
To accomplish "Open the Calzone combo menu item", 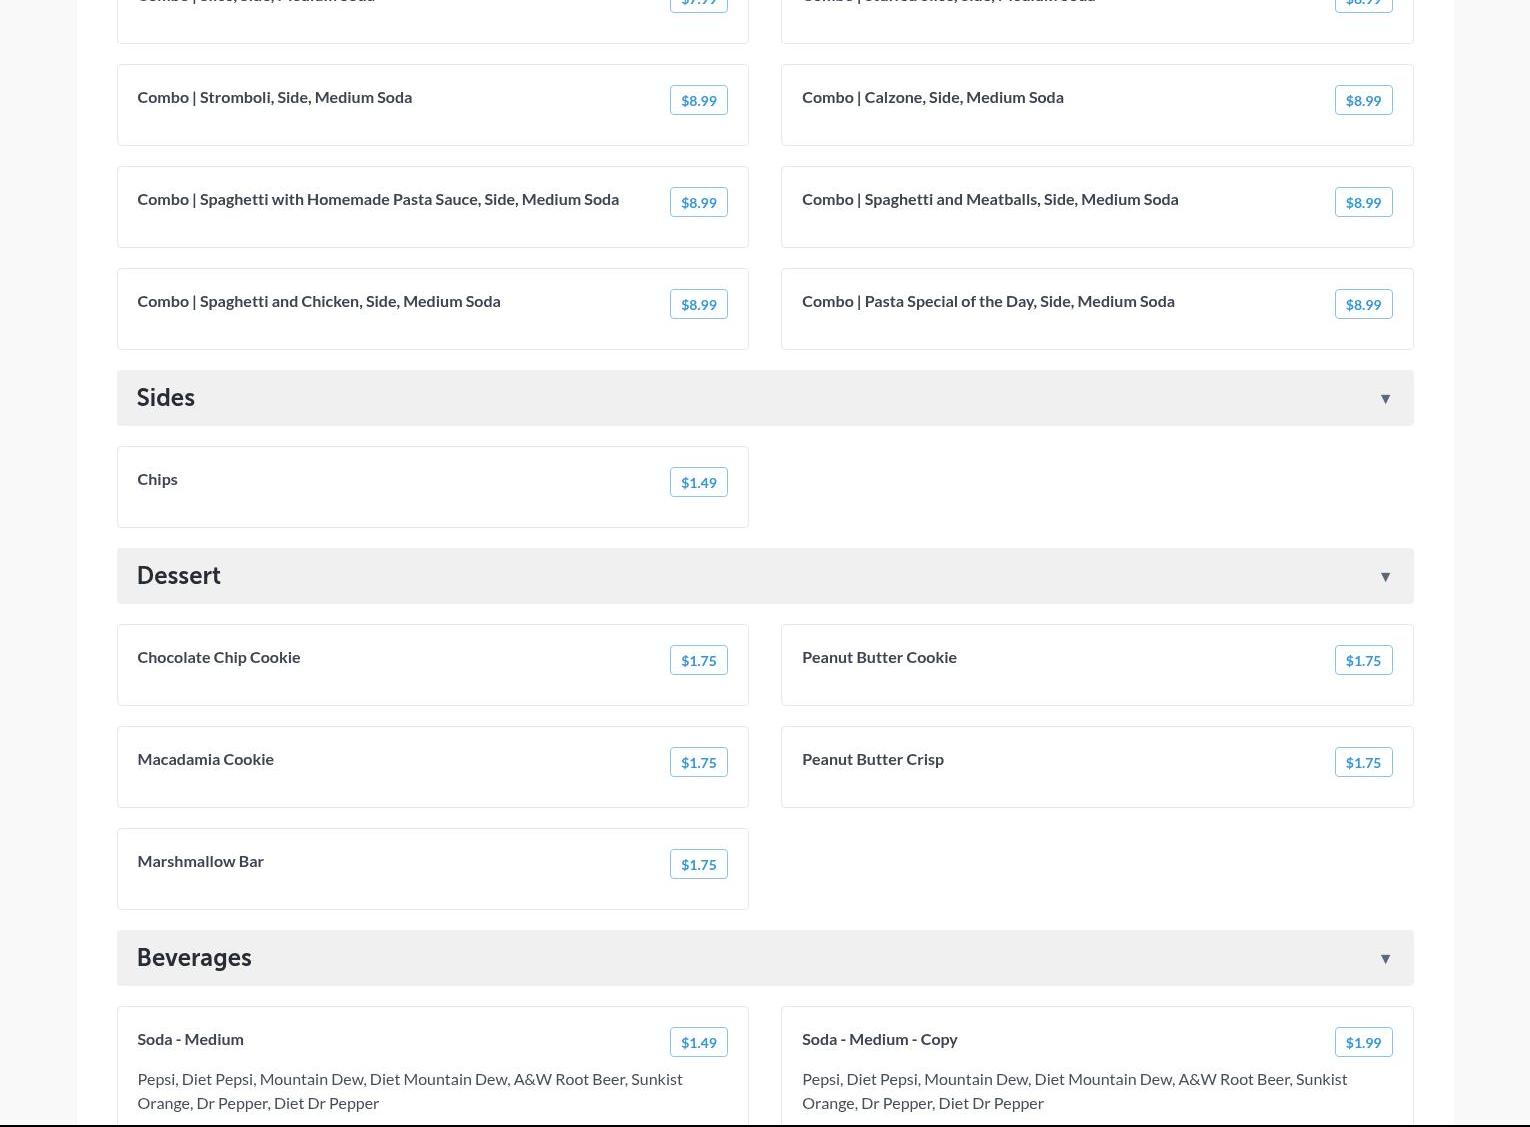I will point(932,98).
